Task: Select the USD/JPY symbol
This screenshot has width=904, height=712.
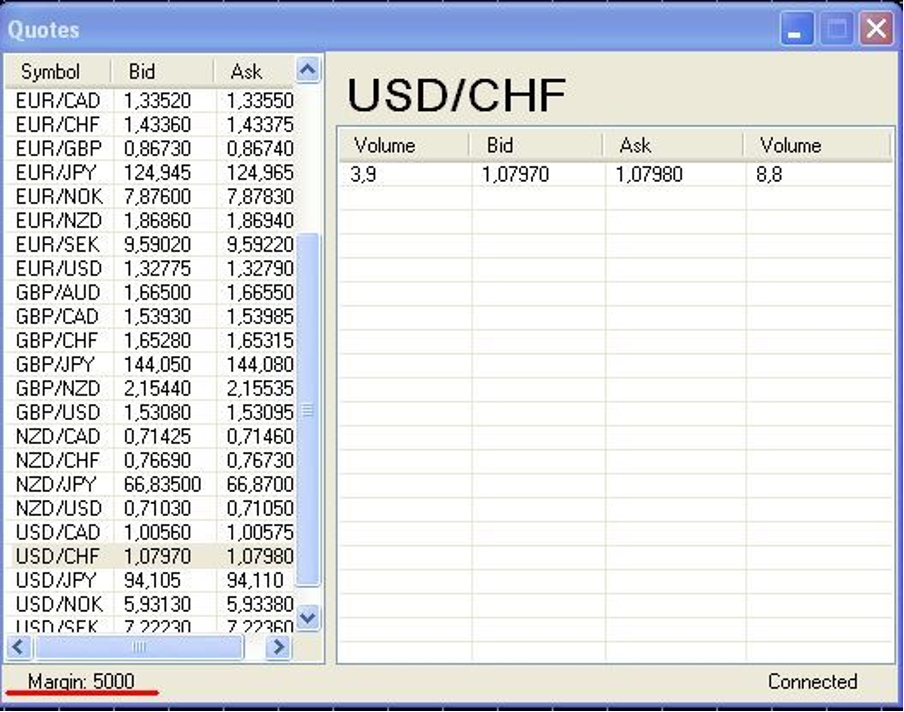Action: pos(59,580)
